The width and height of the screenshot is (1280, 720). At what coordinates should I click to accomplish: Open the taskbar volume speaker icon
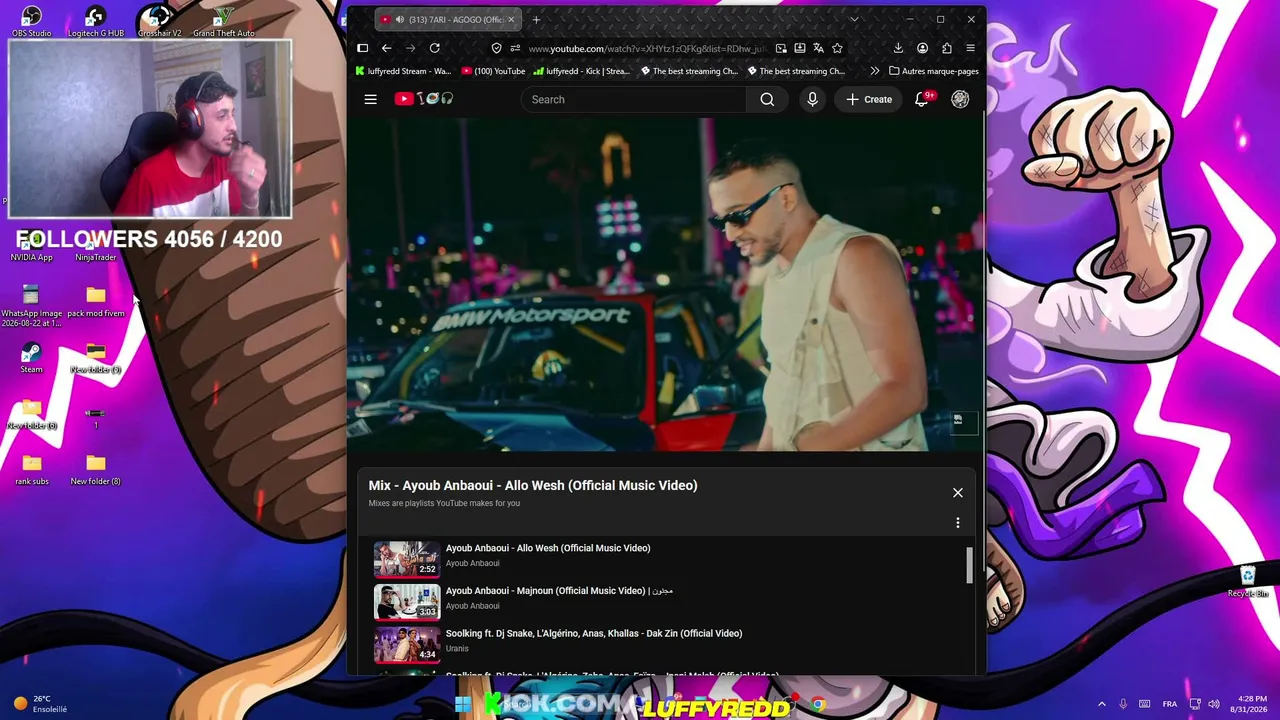pos(1214,704)
